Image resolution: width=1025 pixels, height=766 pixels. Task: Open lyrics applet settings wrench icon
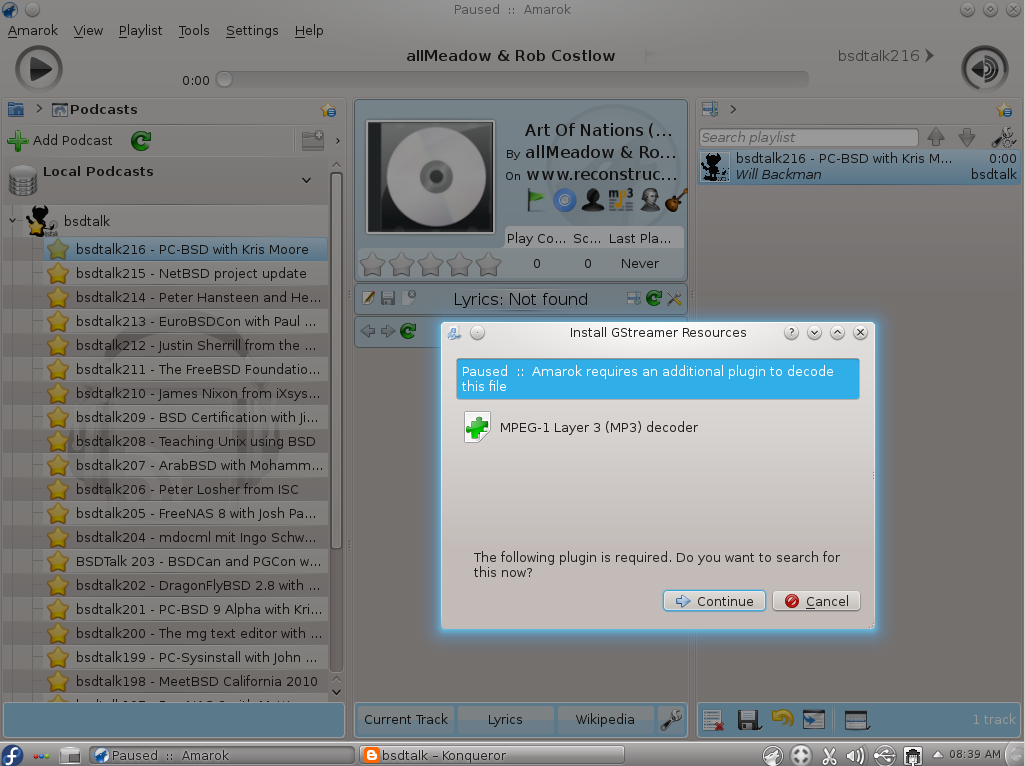pos(674,299)
